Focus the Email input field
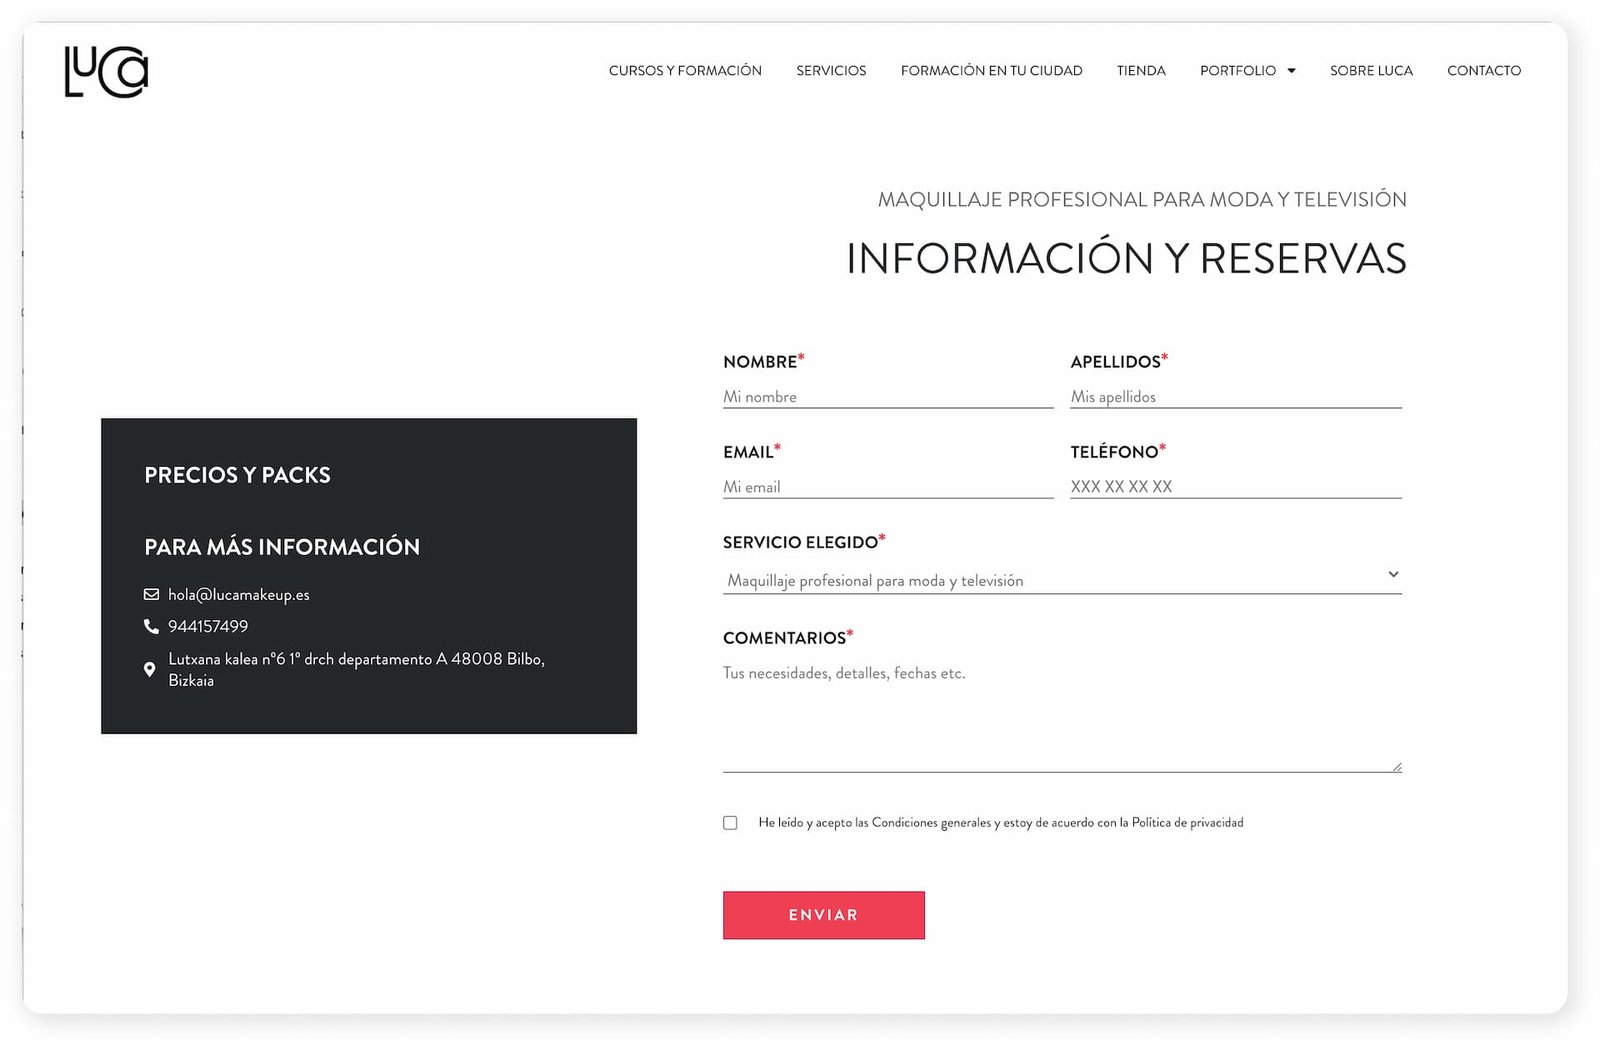1600x1046 pixels. 888,487
